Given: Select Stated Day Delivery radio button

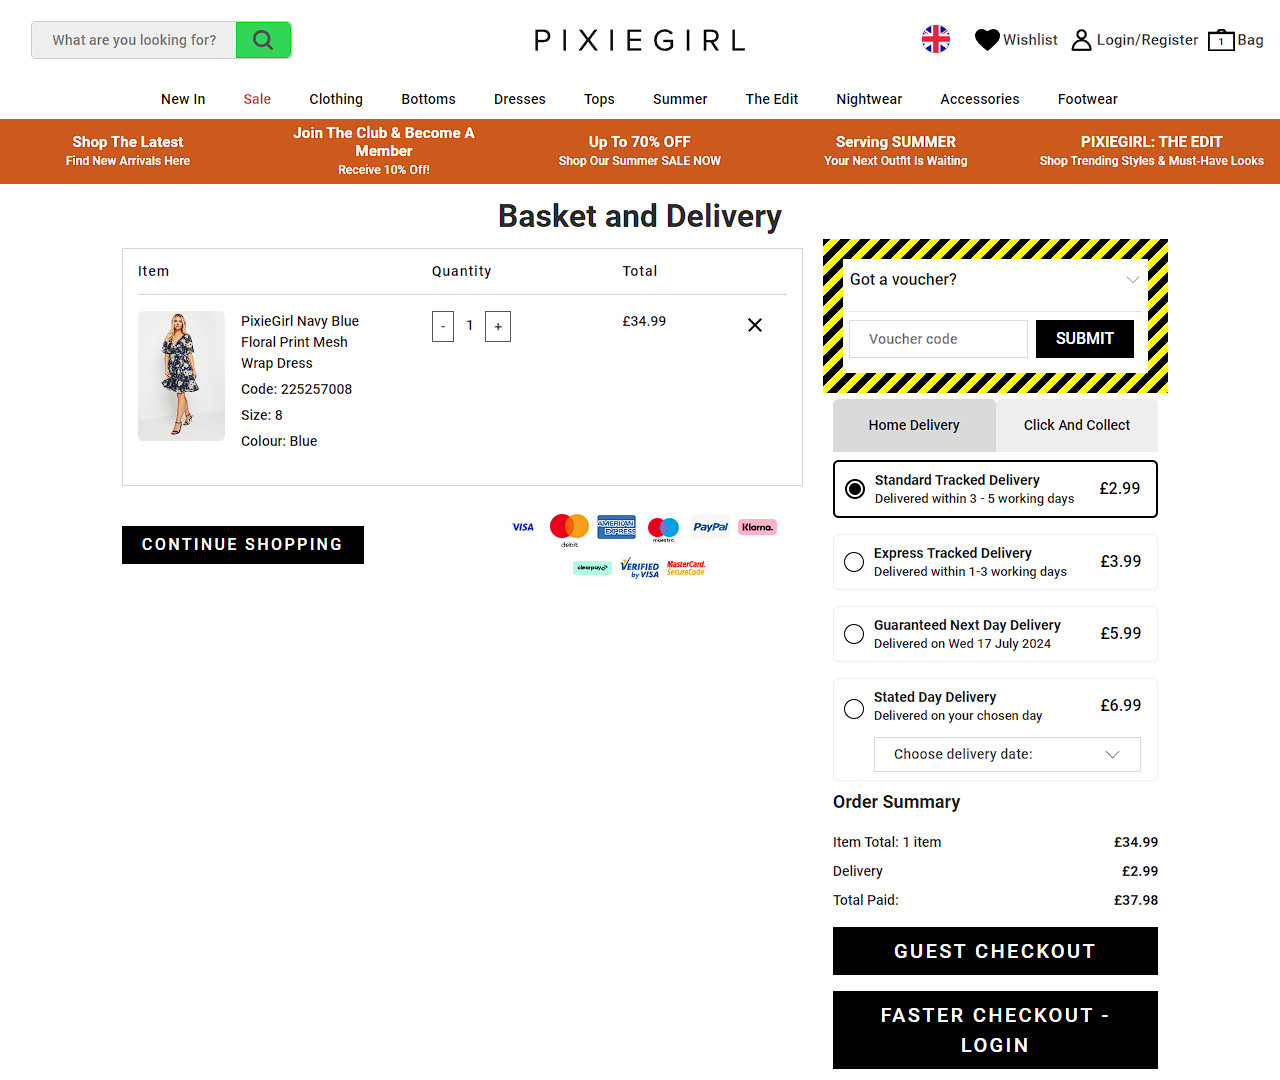Looking at the screenshot, I should [x=854, y=709].
